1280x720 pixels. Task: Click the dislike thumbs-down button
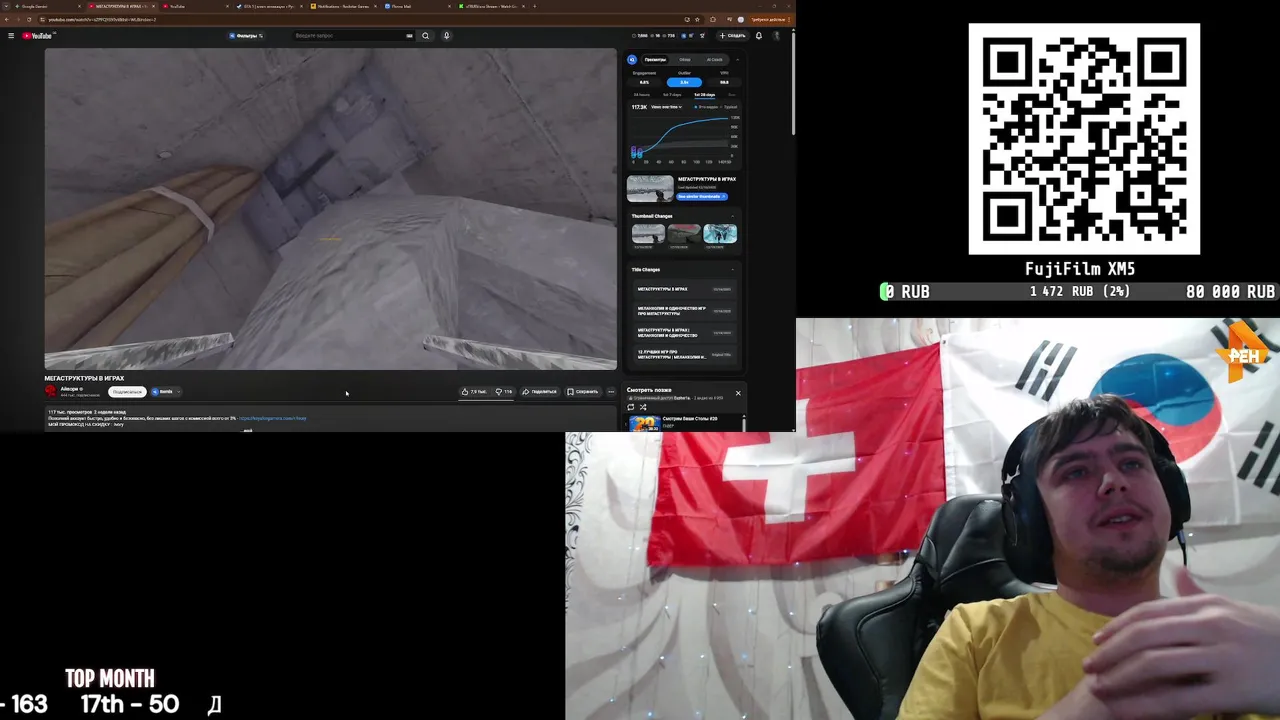click(504, 392)
